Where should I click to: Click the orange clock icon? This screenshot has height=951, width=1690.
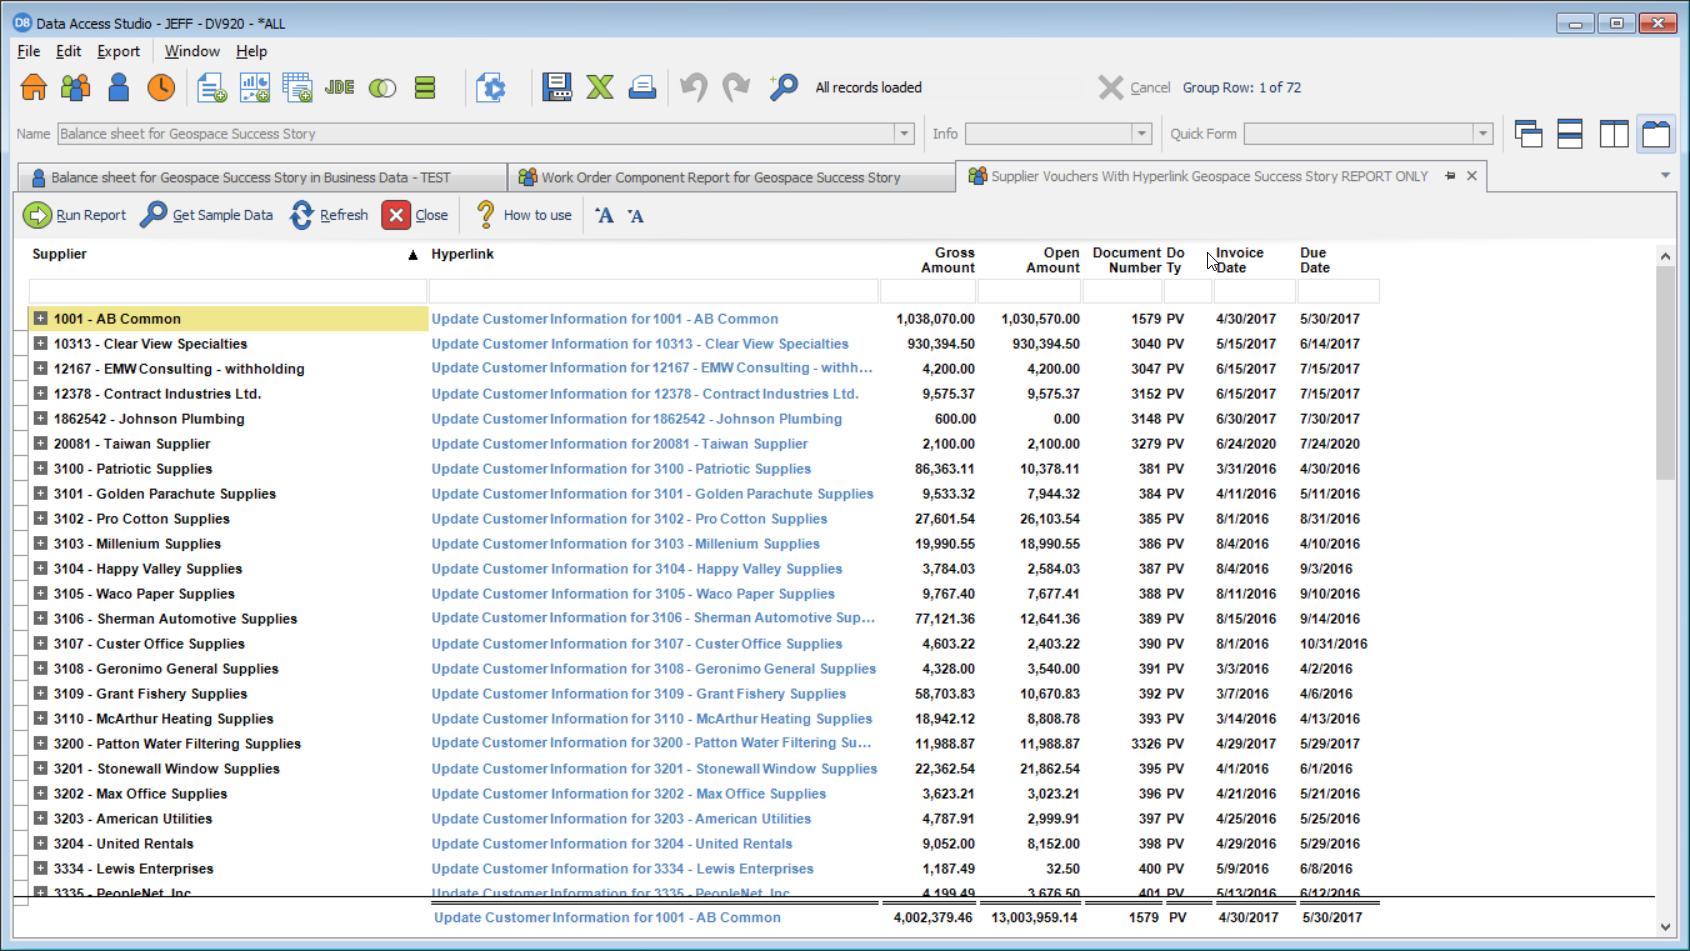(161, 88)
